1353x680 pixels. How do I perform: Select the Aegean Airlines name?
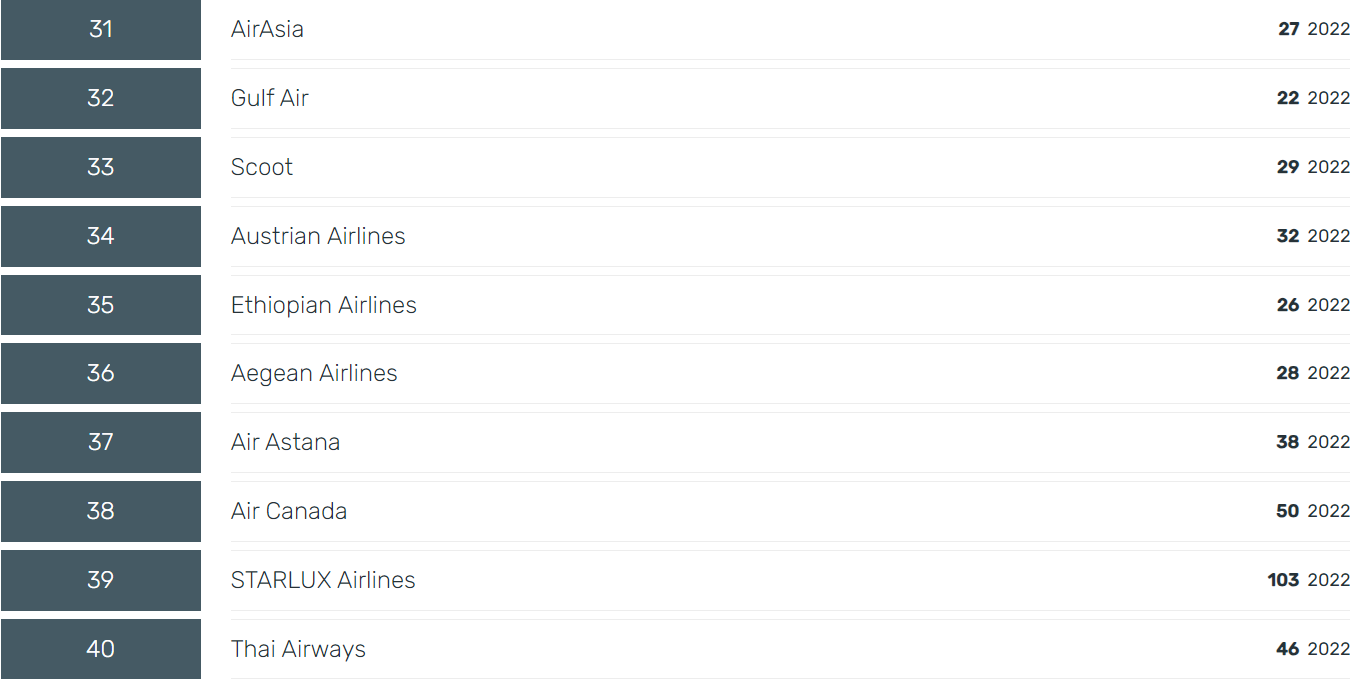(314, 373)
